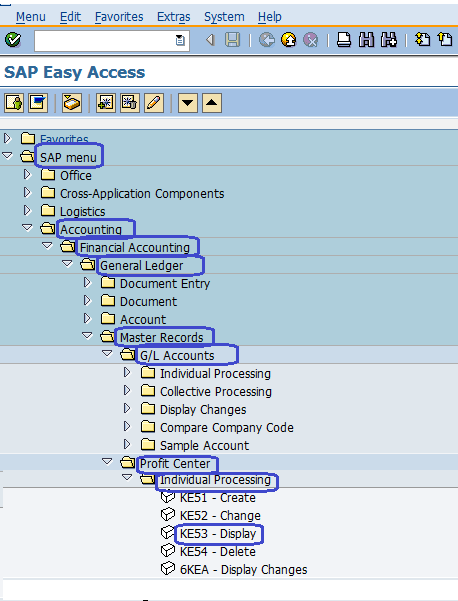This screenshot has height=601, width=458.
Task: Click the Add to Favorites icon
Action: coord(105,103)
